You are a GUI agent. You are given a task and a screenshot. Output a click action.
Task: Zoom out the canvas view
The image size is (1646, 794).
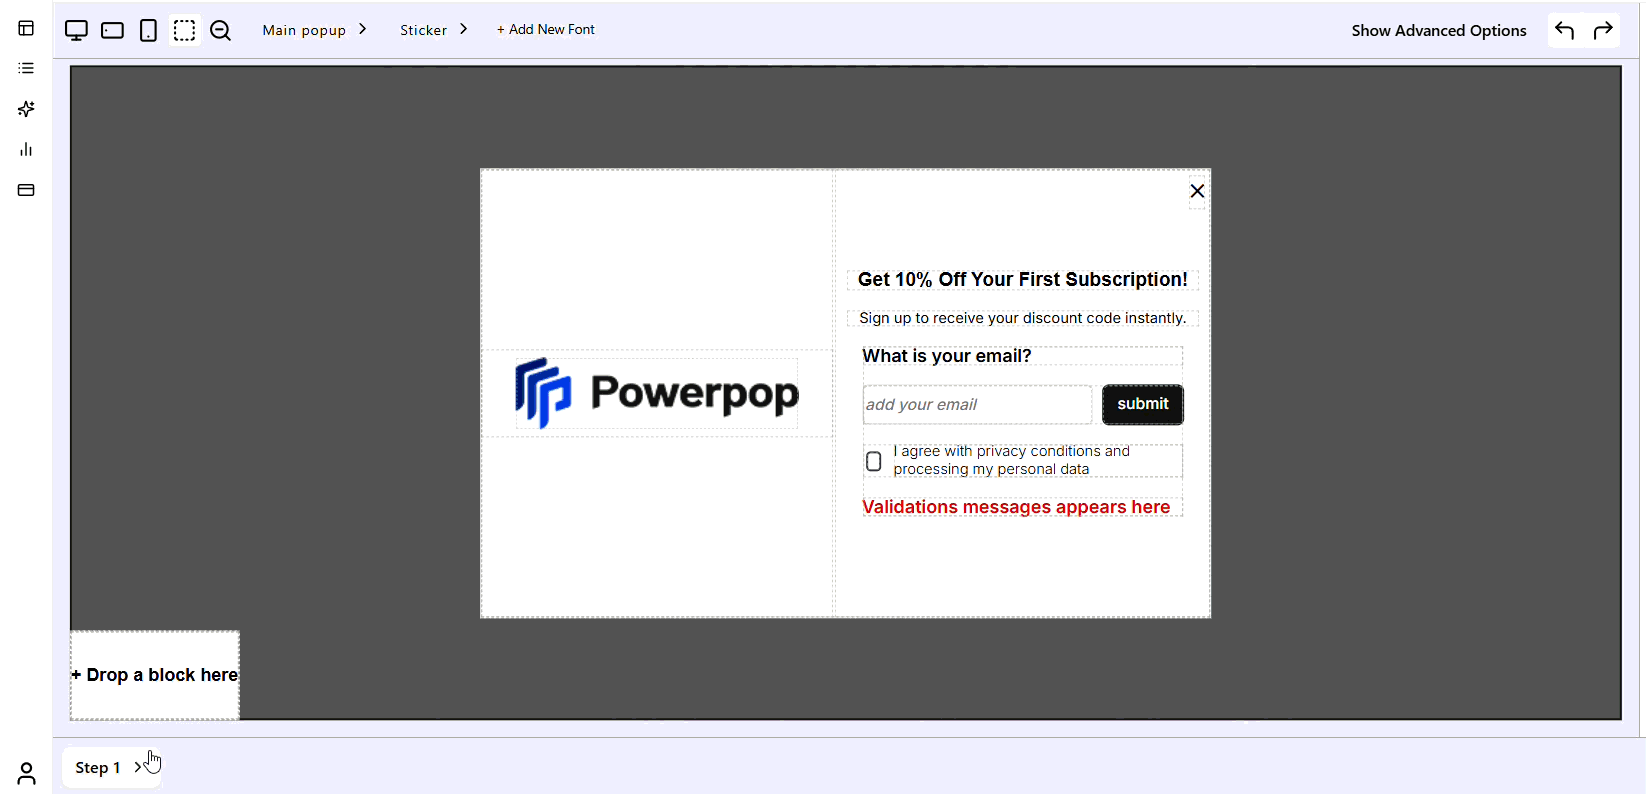tap(221, 30)
